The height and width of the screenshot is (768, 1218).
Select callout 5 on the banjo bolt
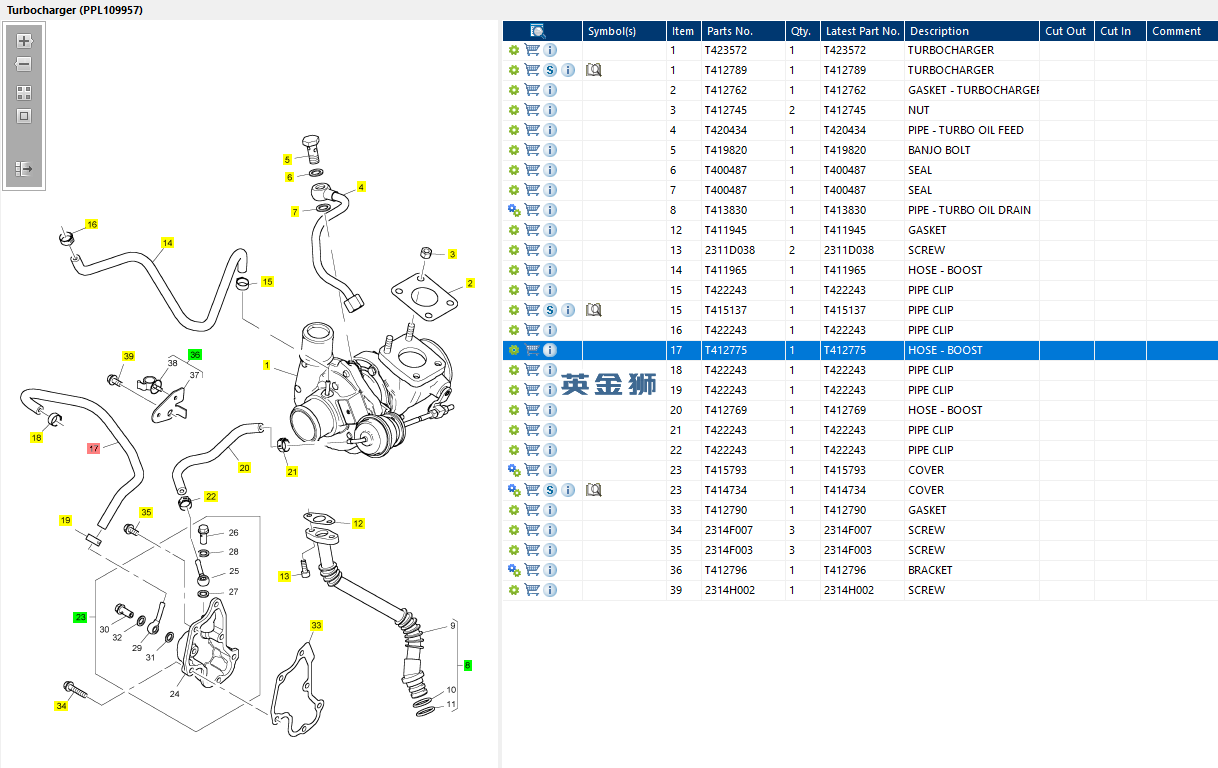[x=287, y=159]
